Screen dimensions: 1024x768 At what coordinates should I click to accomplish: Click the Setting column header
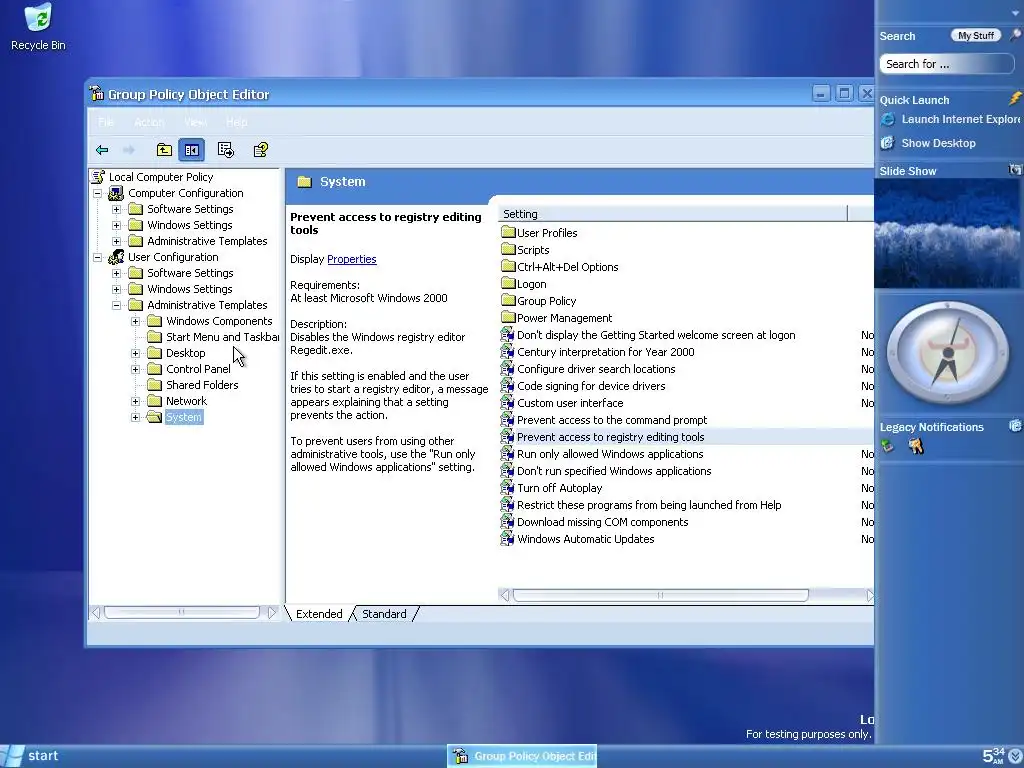click(672, 214)
